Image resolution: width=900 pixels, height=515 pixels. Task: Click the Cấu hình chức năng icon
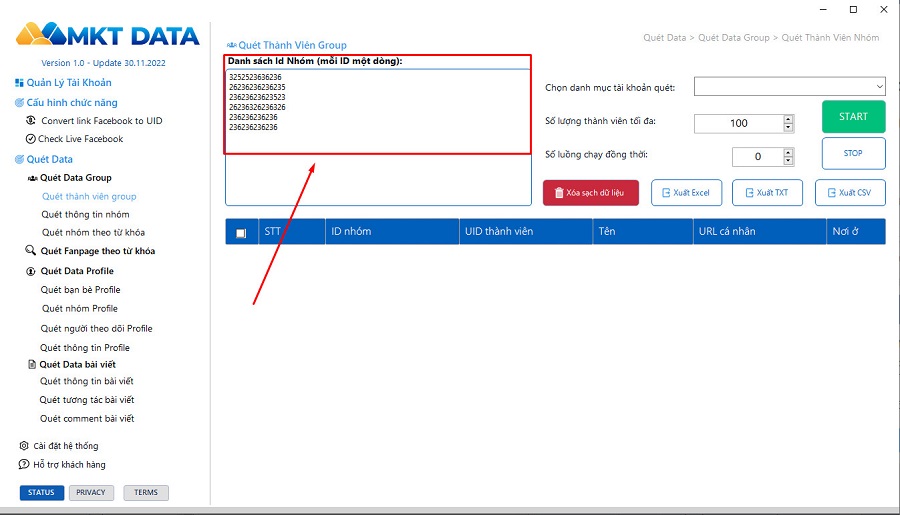[x=19, y=103]
